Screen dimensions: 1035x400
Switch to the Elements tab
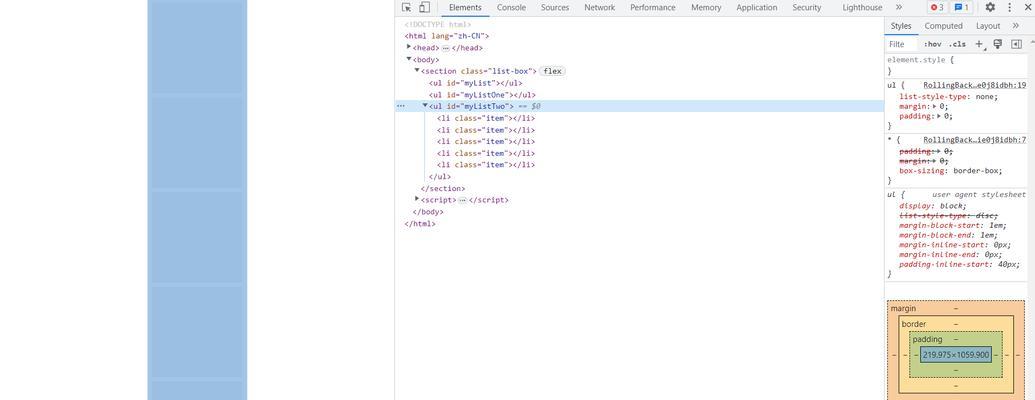pos(465,7)
